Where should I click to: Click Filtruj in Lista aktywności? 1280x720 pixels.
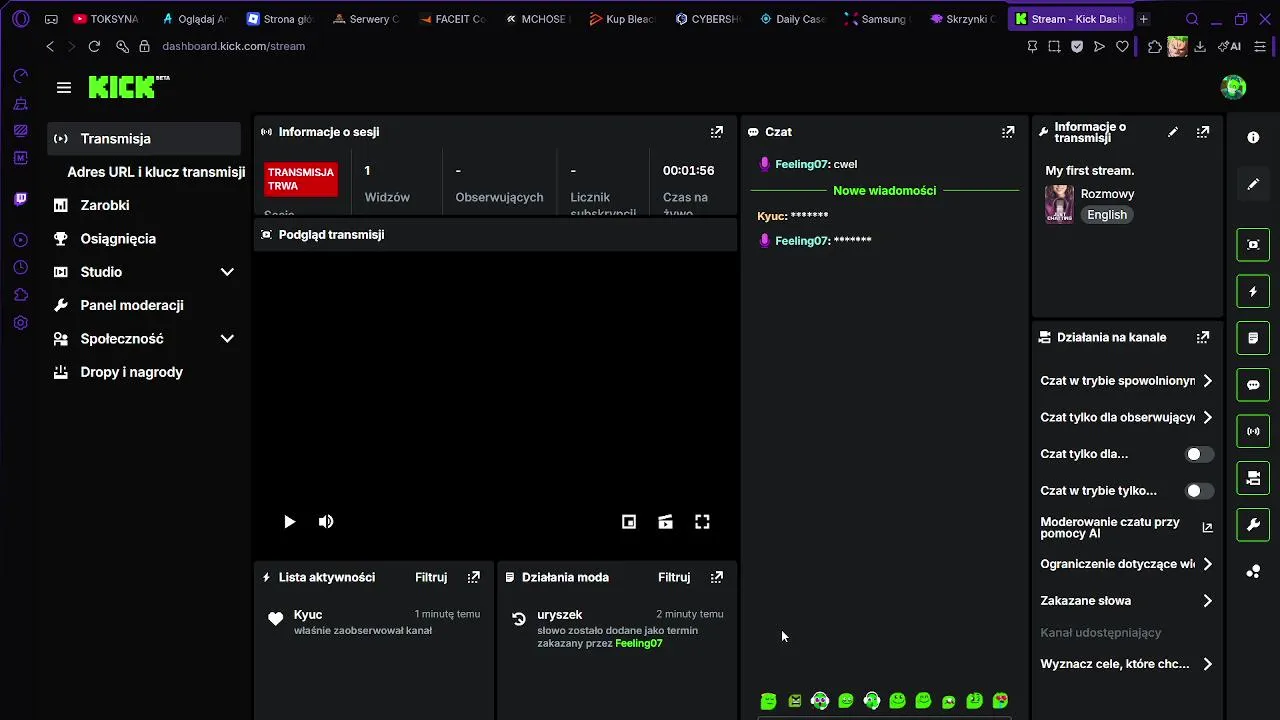pyautogui.click(x=431, y=577)
